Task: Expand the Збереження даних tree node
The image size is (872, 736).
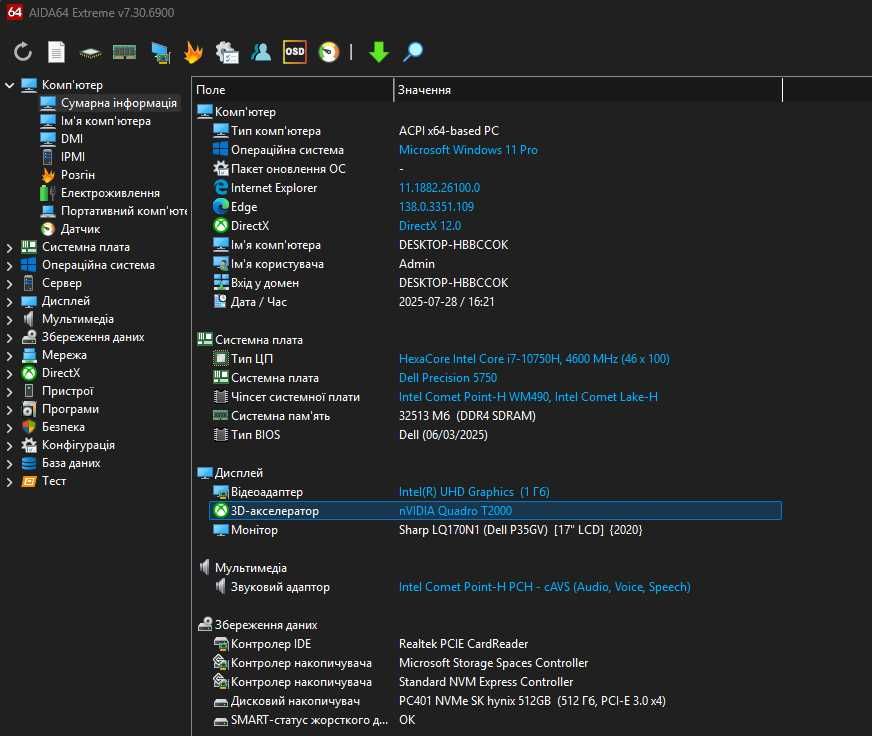Action: [9, 338]
